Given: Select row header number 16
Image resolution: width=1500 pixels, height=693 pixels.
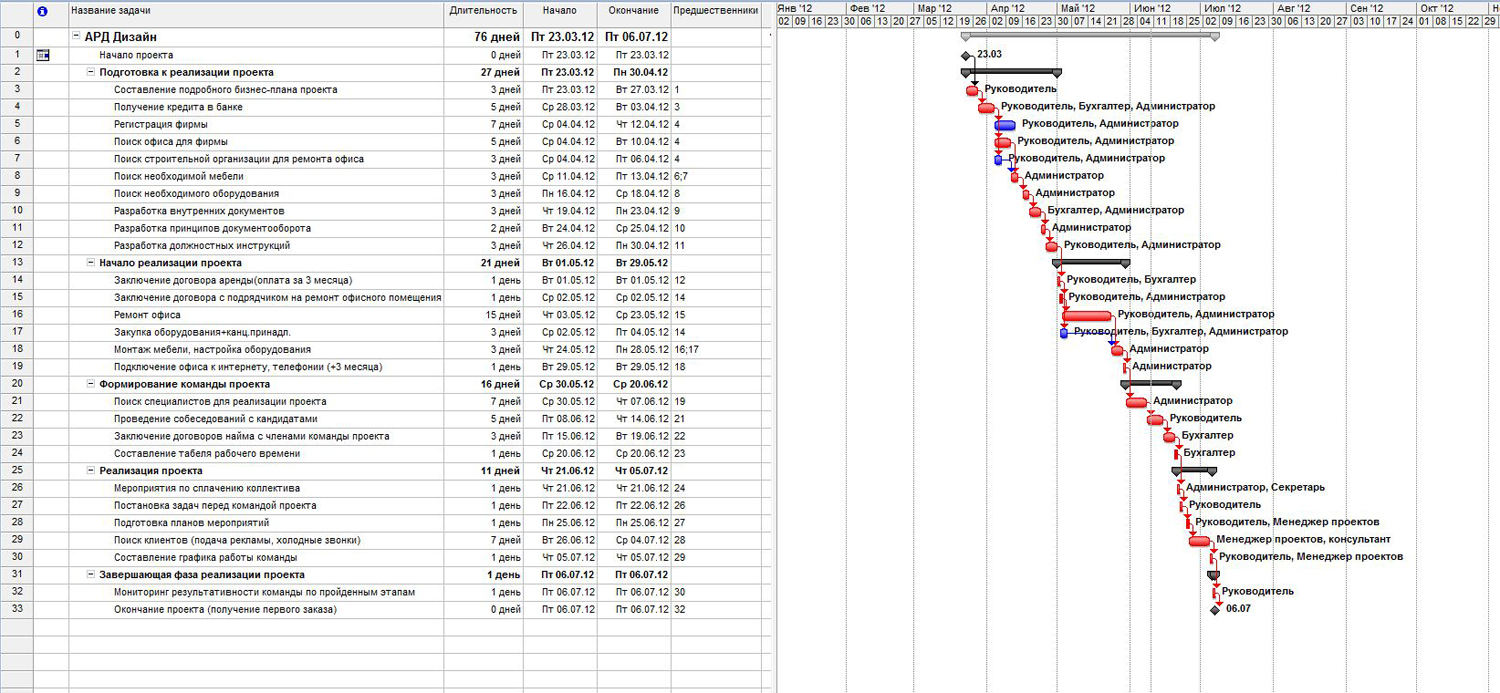Looking at the screenshot, I should click(17, 315).
